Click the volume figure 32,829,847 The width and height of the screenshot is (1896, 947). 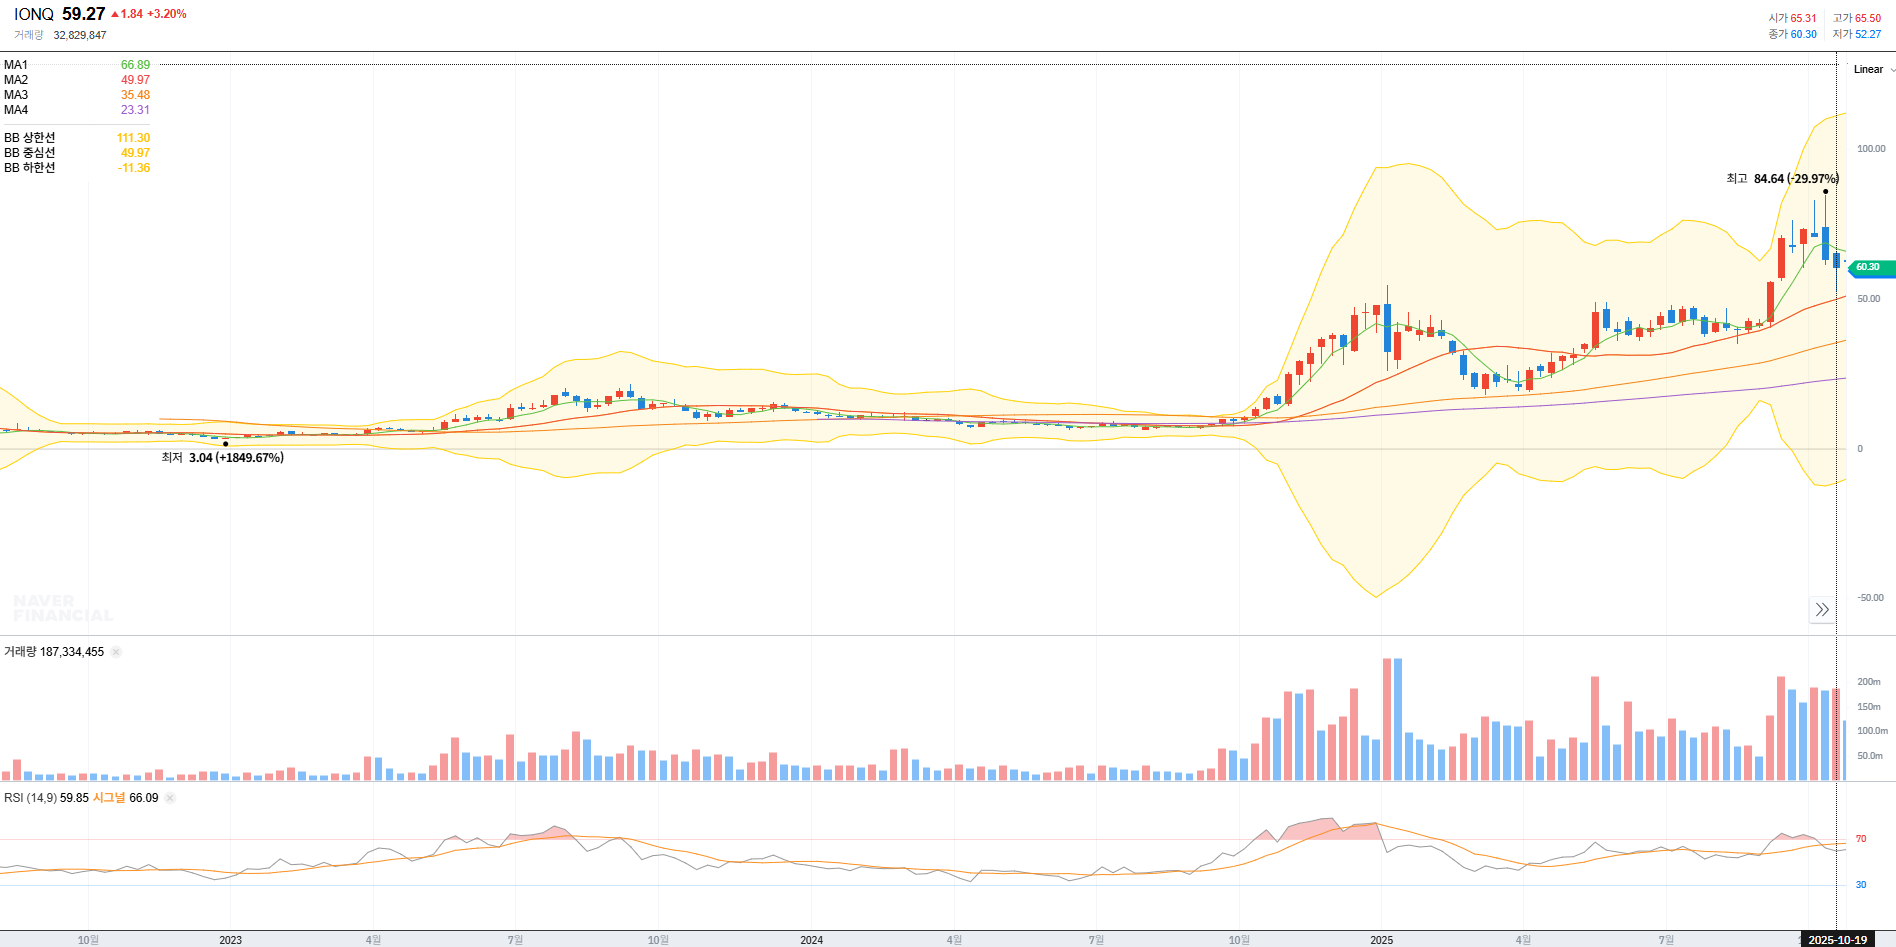tap(80, 35)
